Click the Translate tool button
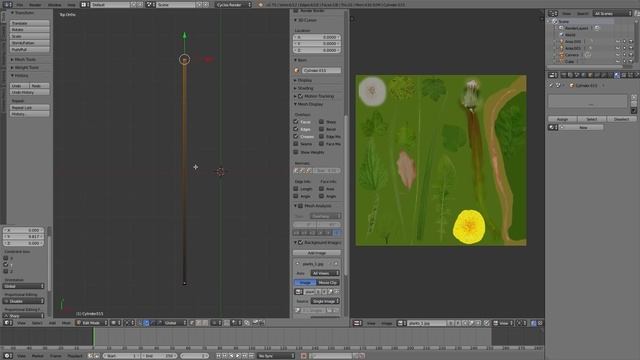This screenshot has width=640, height=360. (x=29, y=23)
